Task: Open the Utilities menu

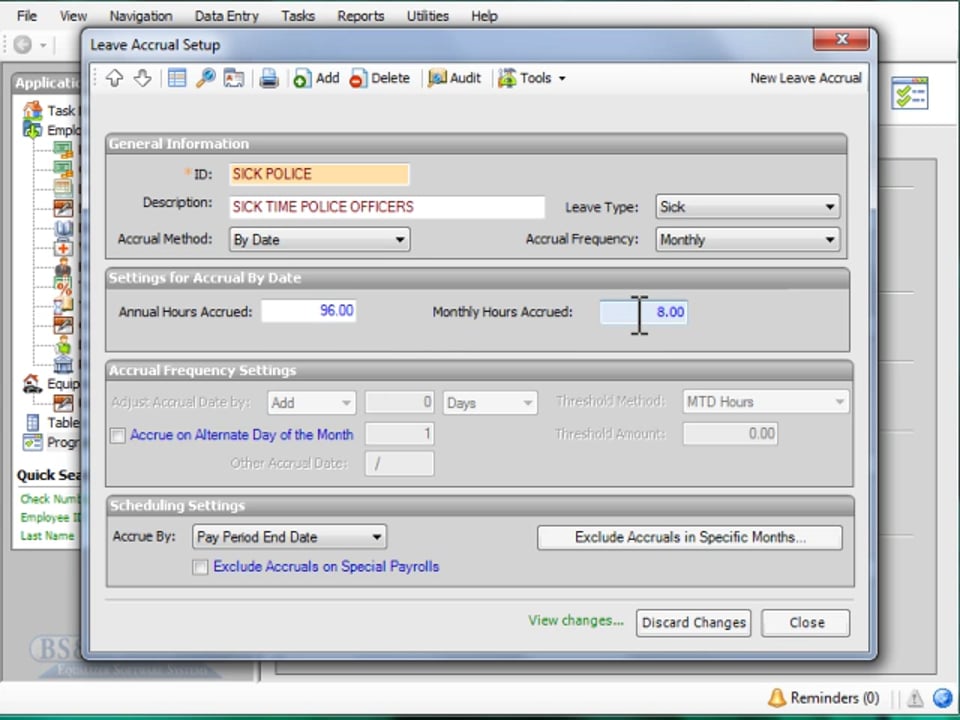Action: [x=427, y=16]
